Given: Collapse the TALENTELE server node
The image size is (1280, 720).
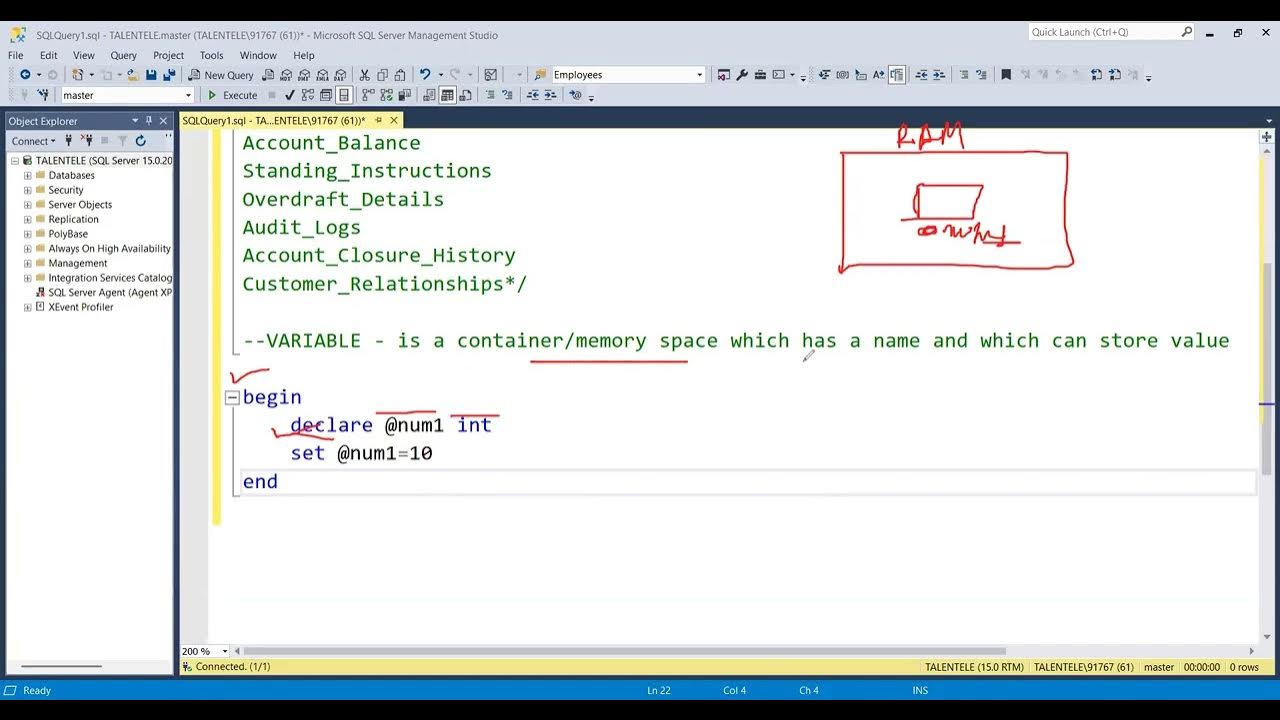Looking at the screenshot, I should pos(15,160).
